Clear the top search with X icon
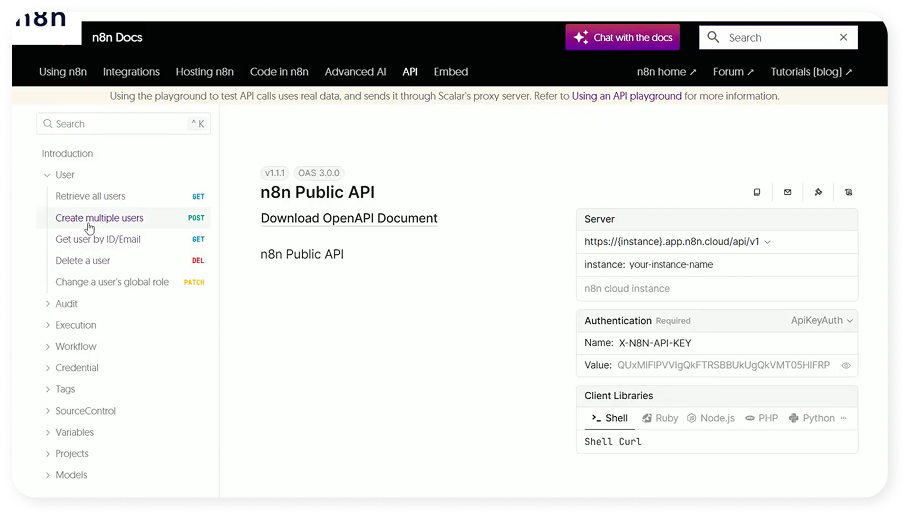Viewport: 908px width, 518px height. pos(843,38)
